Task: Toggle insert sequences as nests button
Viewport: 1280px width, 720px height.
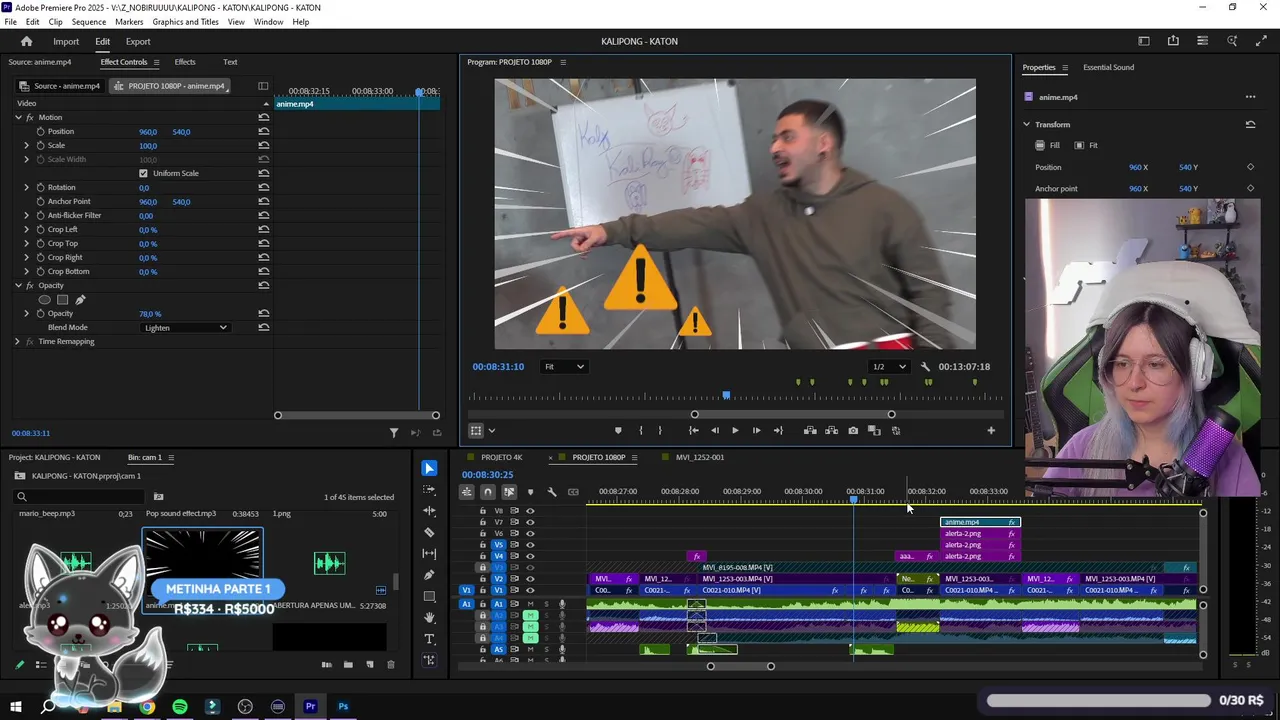Action: (x=466, y=491)
